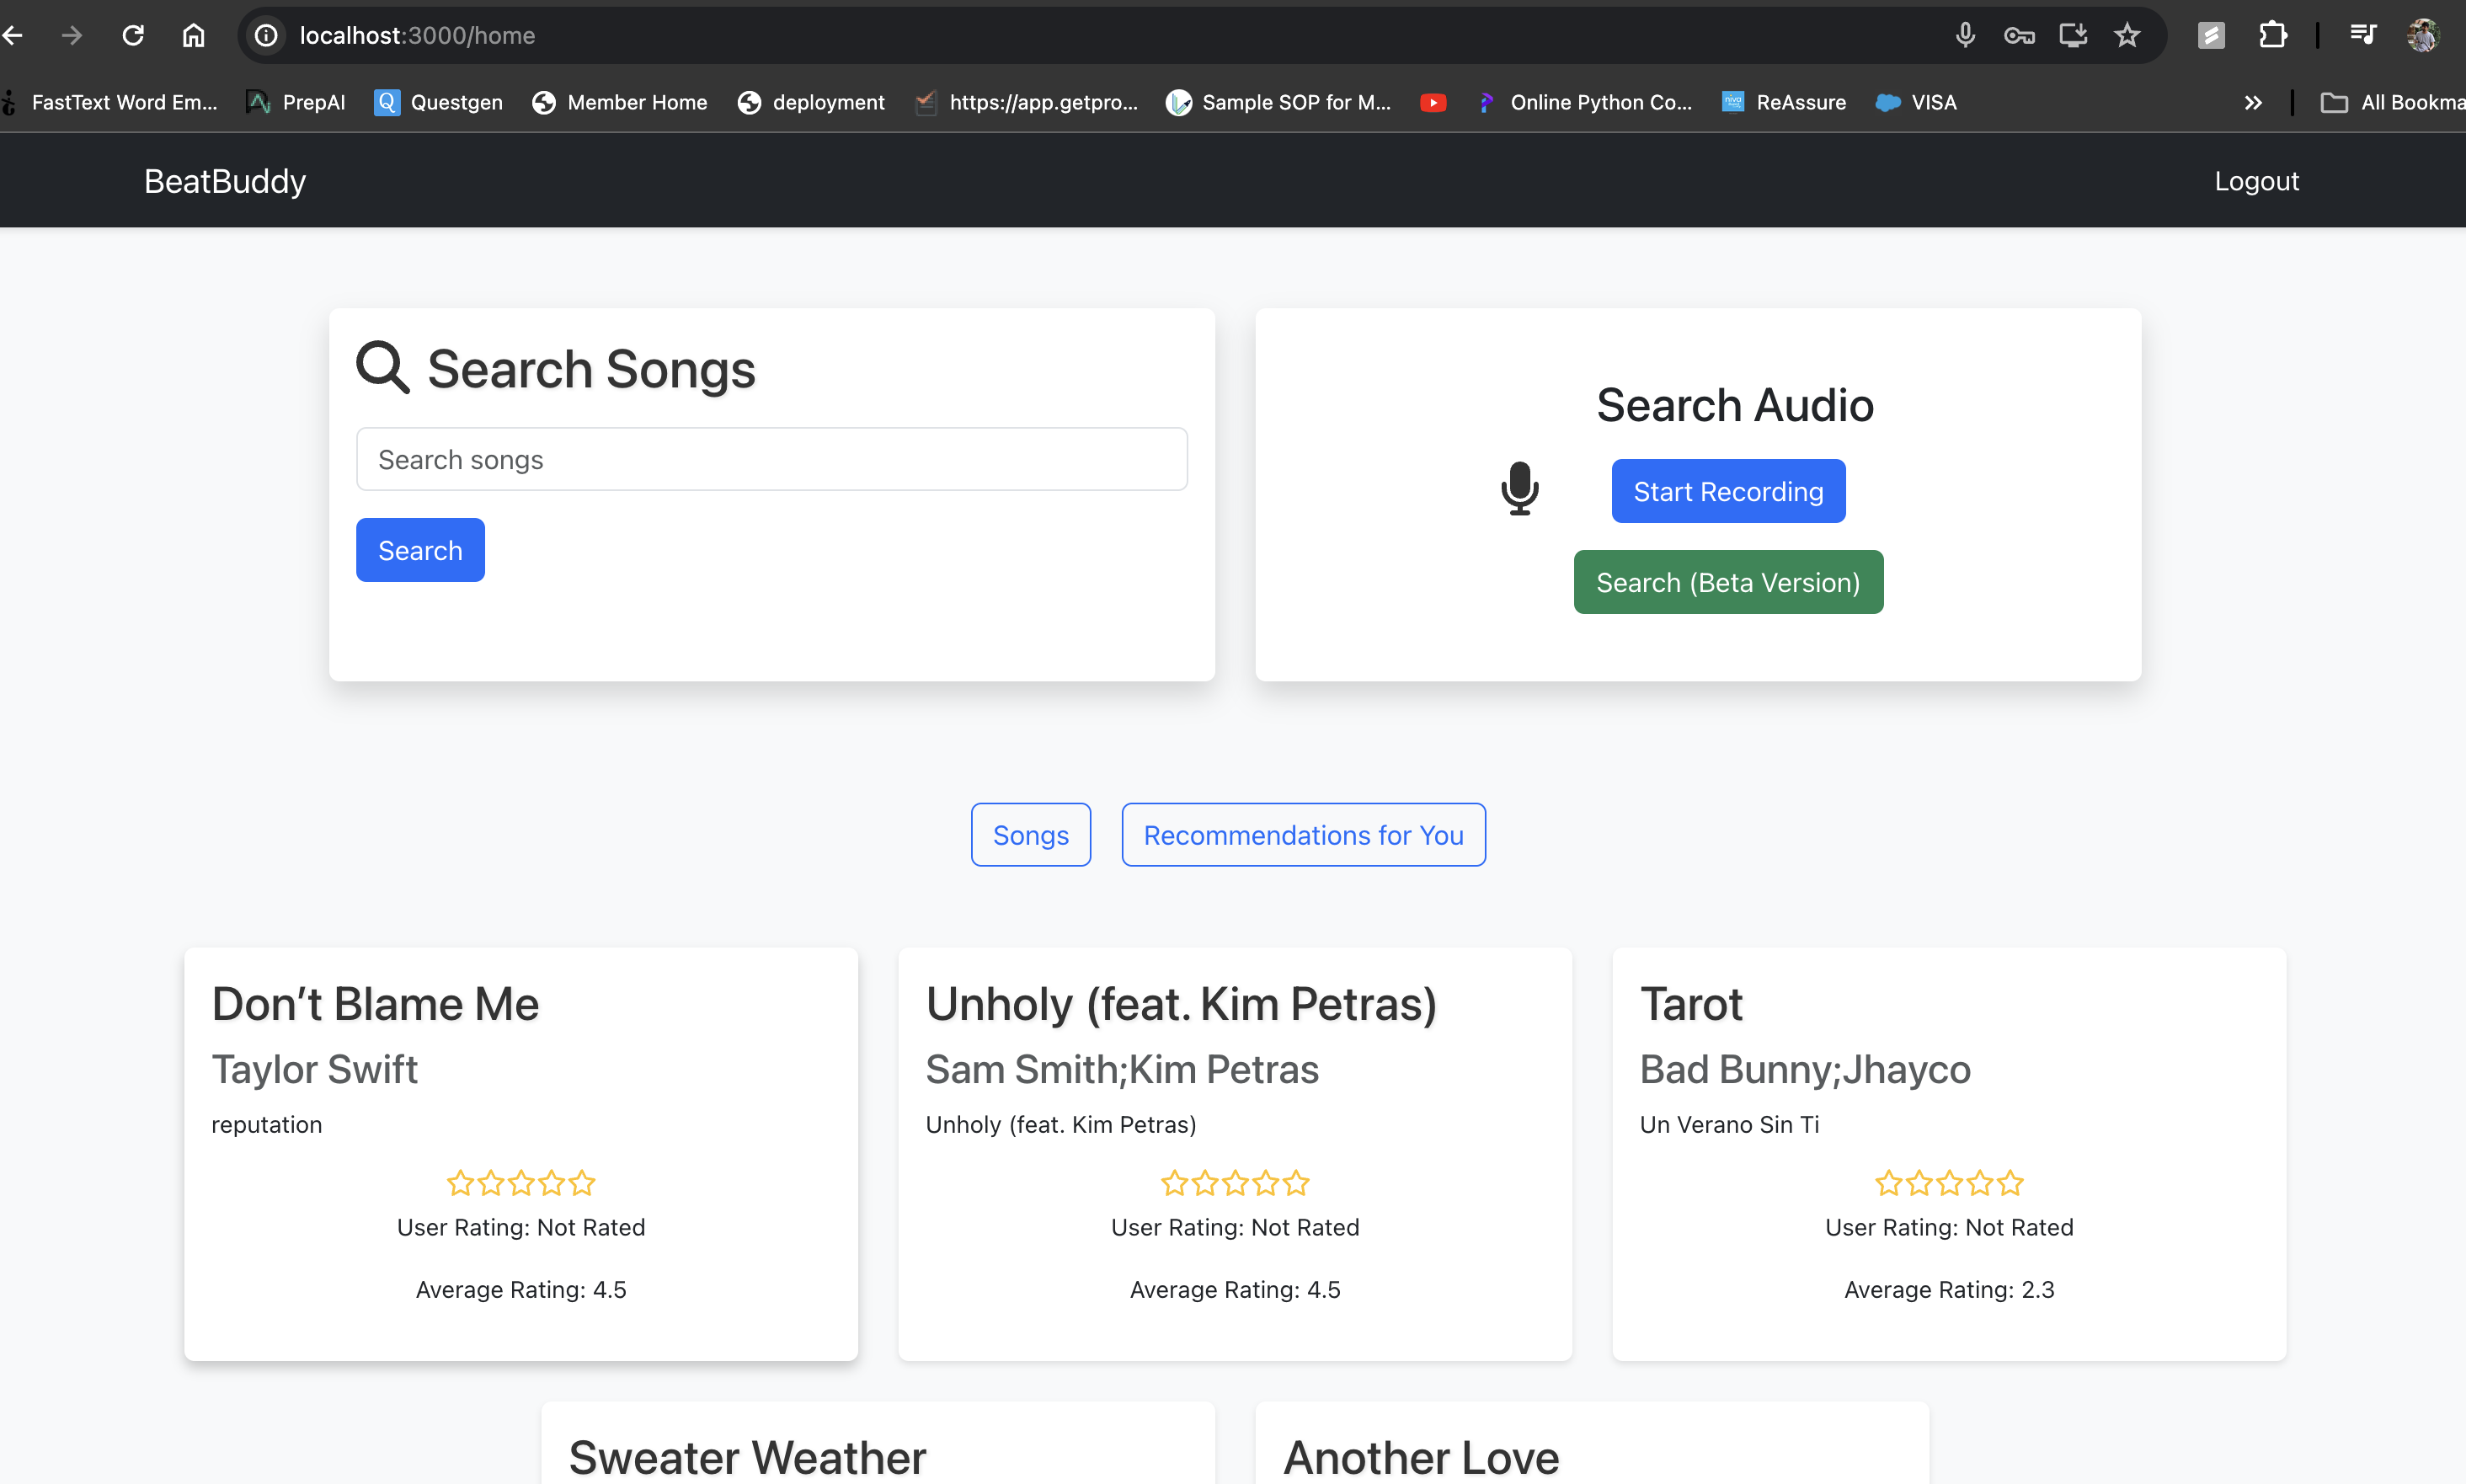Viewport: 2466px width, 1484px height.
Task: Open the browser extensions puzzle icon
Action: [2272, 36]
